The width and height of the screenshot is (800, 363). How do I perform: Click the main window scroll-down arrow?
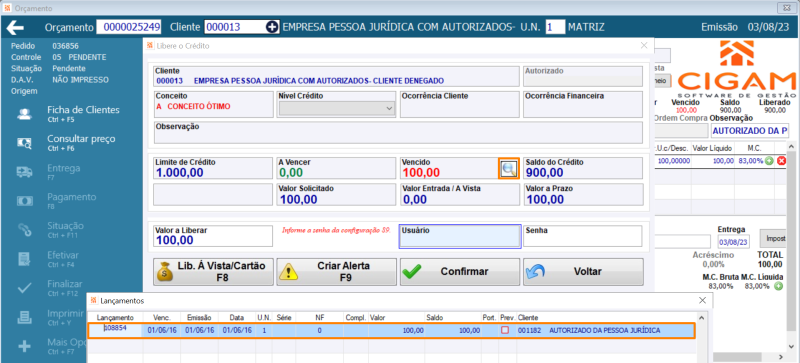tap(792, 346)
